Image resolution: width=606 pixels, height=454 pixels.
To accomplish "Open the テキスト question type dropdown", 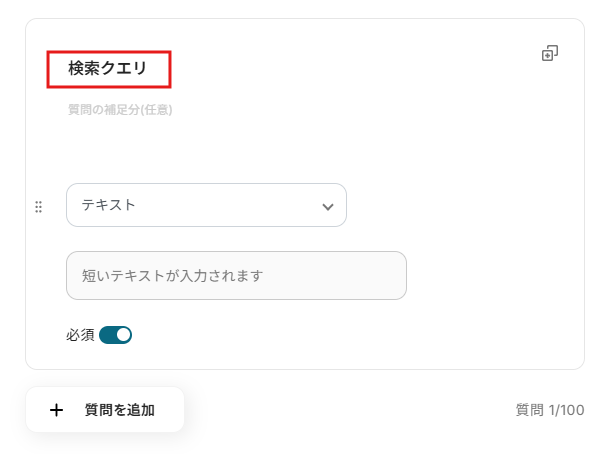I will 206,205.
